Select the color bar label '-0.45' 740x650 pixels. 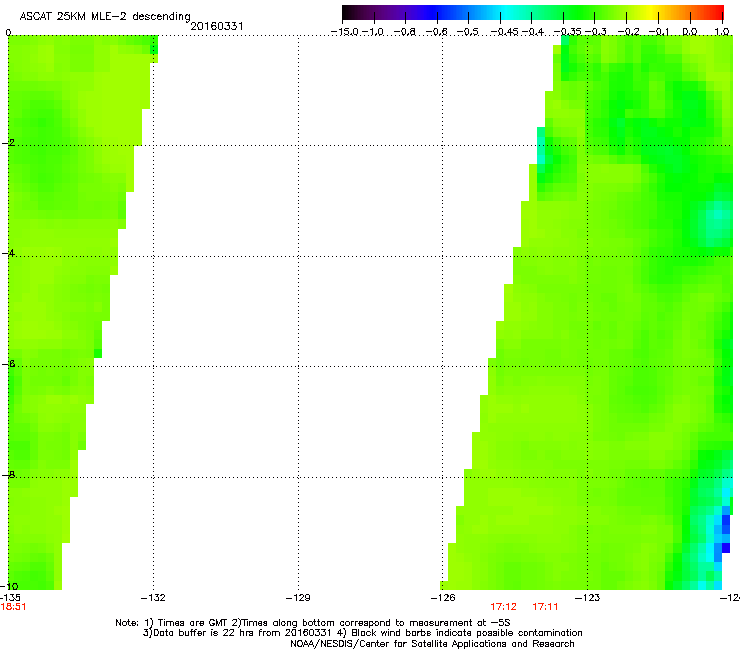pyautogui.click(x=505, y=32)
